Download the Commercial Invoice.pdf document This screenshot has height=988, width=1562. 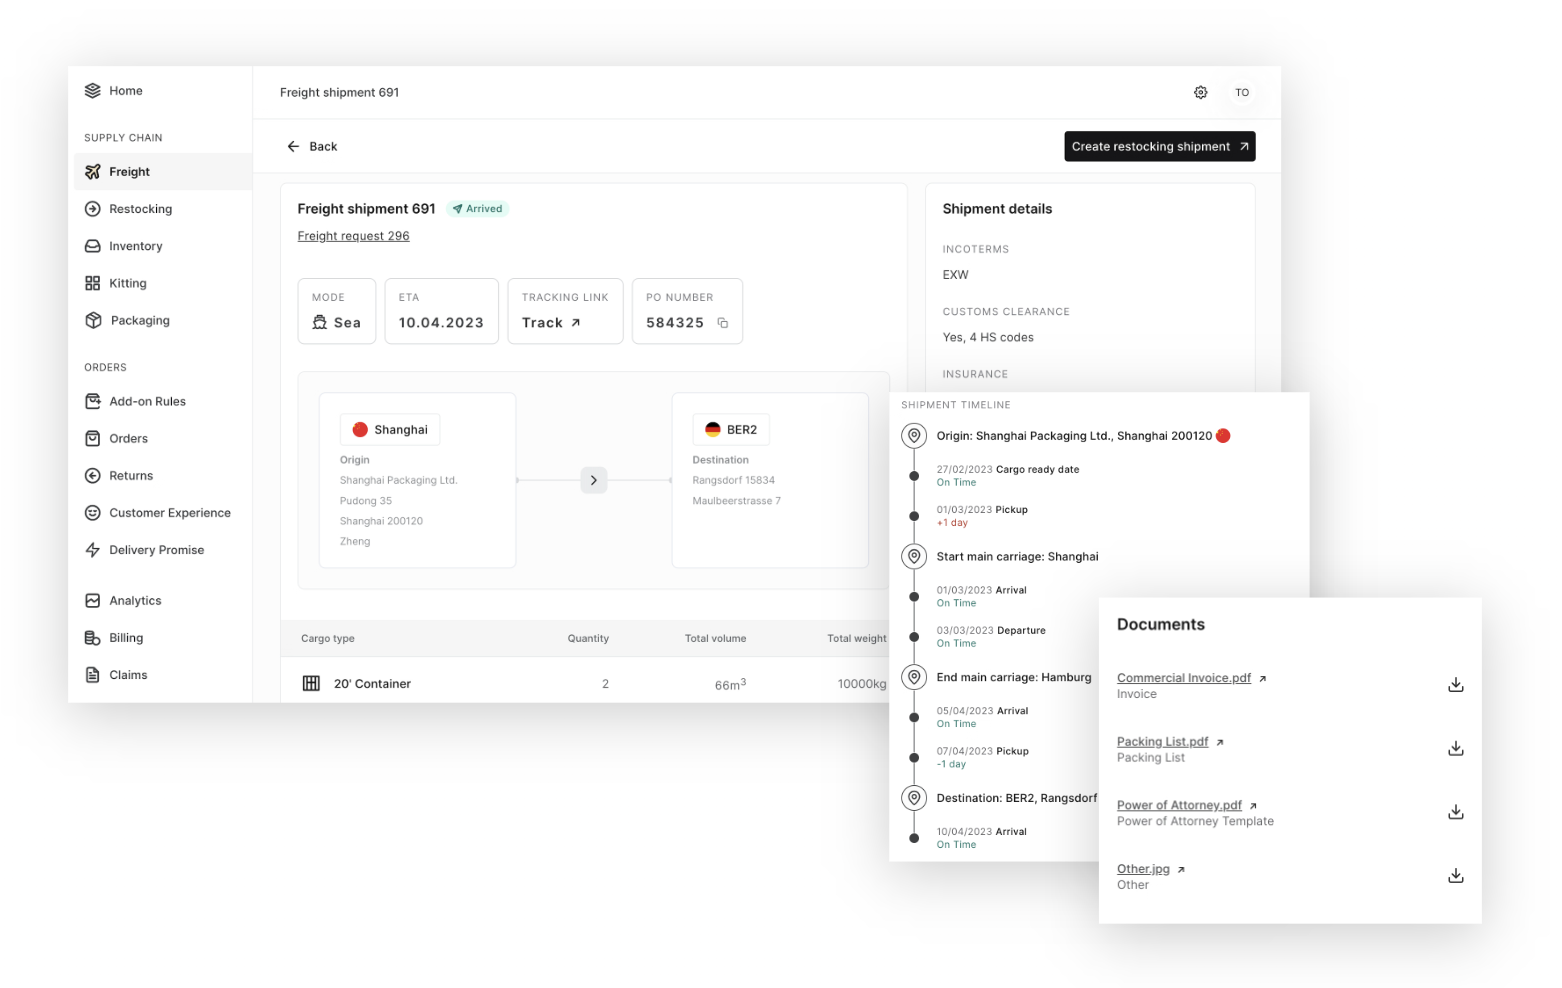tap(1455, 684)
